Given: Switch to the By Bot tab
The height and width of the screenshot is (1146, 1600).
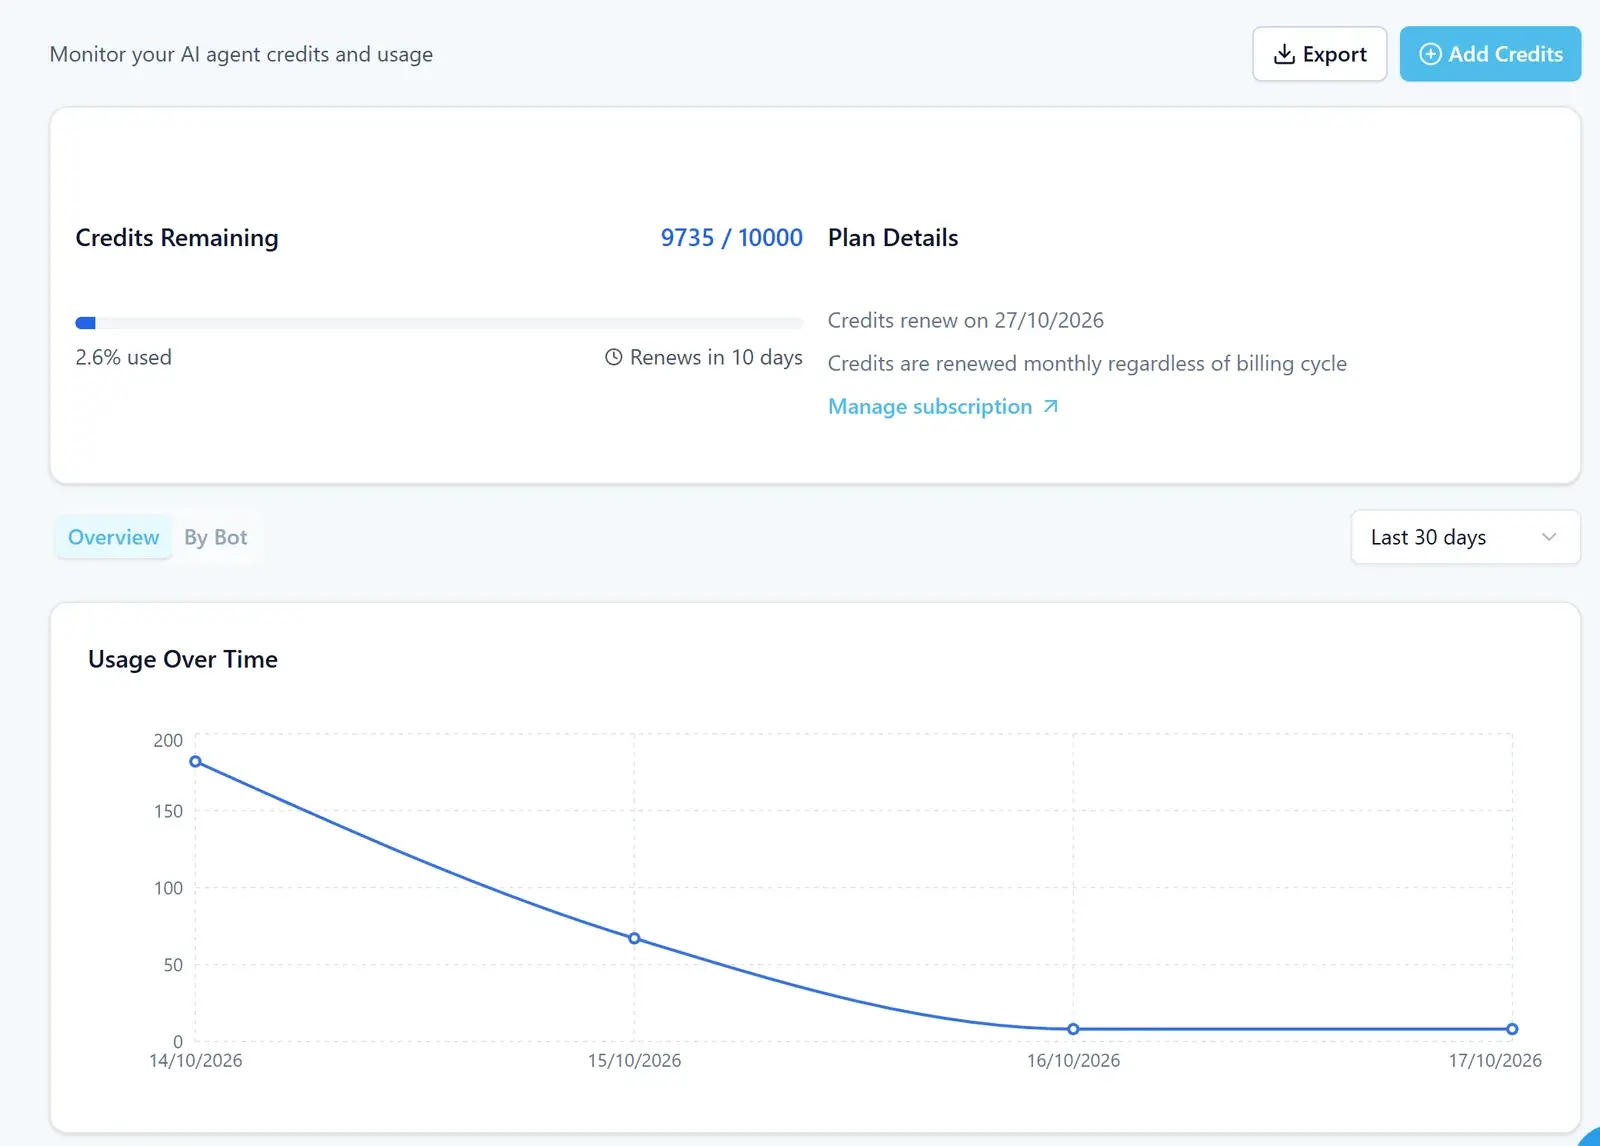Looking at the screenshot, I should tap(215, 537).
